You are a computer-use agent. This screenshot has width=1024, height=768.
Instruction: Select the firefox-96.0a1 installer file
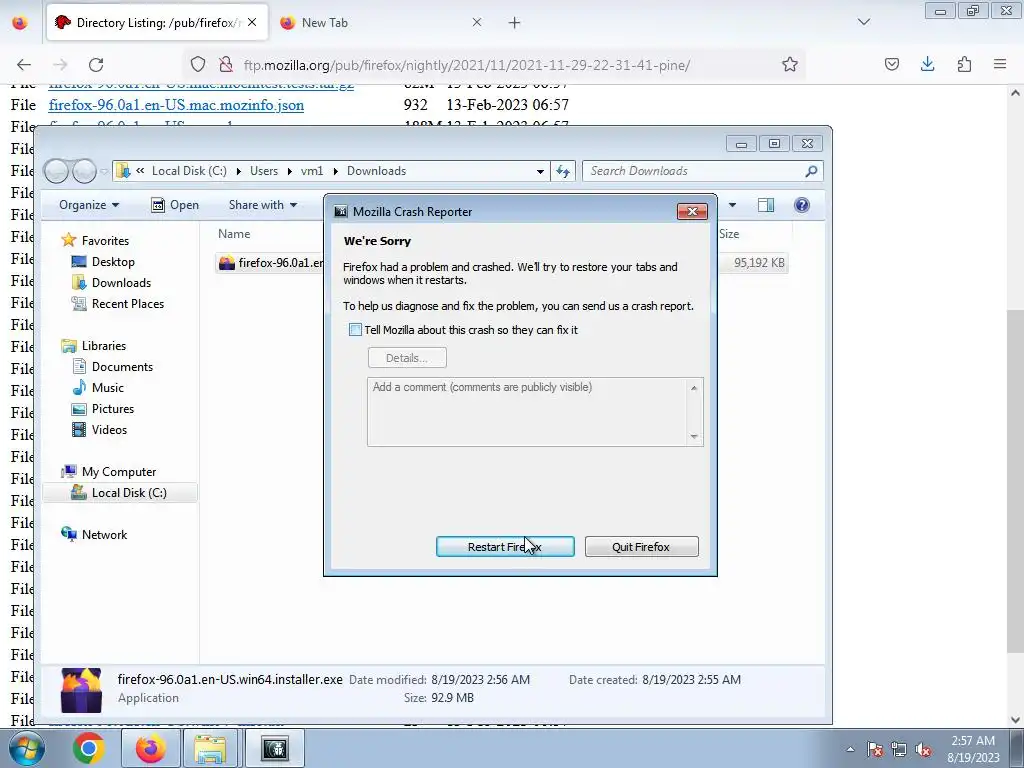(271, 263)
